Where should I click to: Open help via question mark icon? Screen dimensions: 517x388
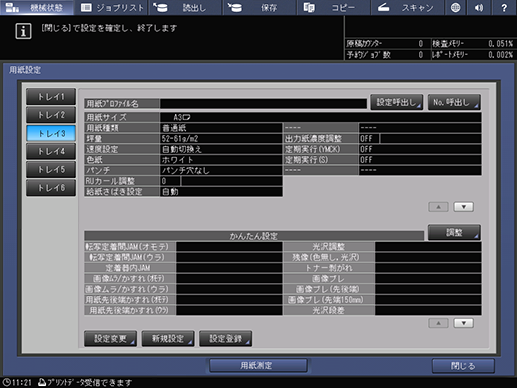click(504, 7)
